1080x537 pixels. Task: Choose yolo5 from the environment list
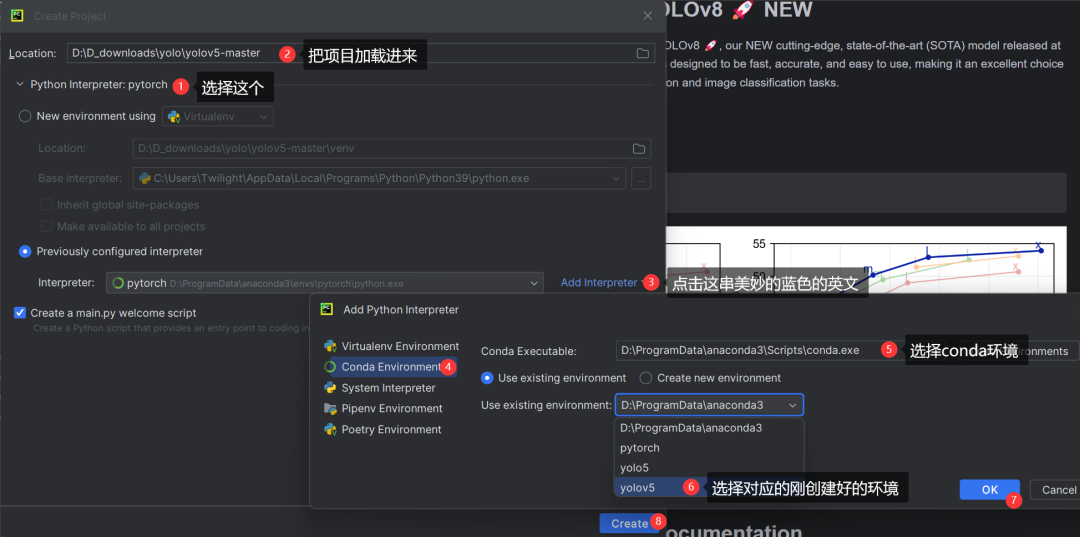coord(708,467)
